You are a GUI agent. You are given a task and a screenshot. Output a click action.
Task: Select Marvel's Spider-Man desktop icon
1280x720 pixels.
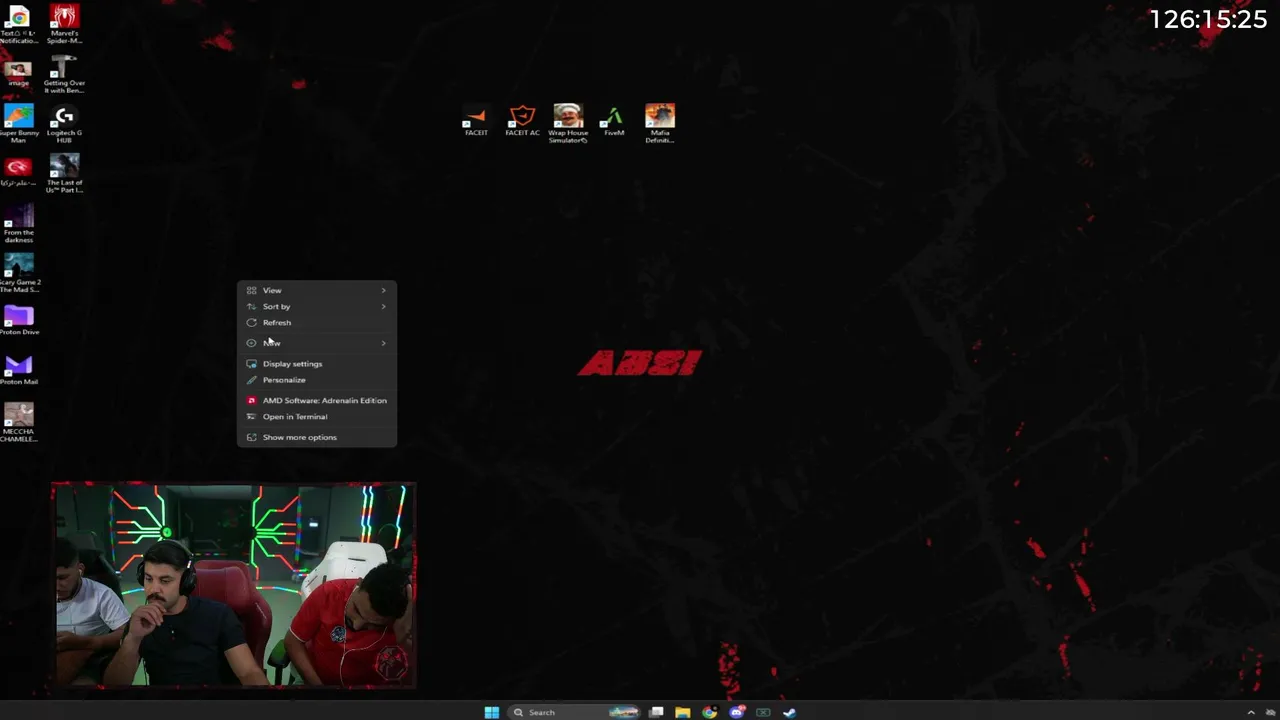pyautogui.click(x=64, y=25)
